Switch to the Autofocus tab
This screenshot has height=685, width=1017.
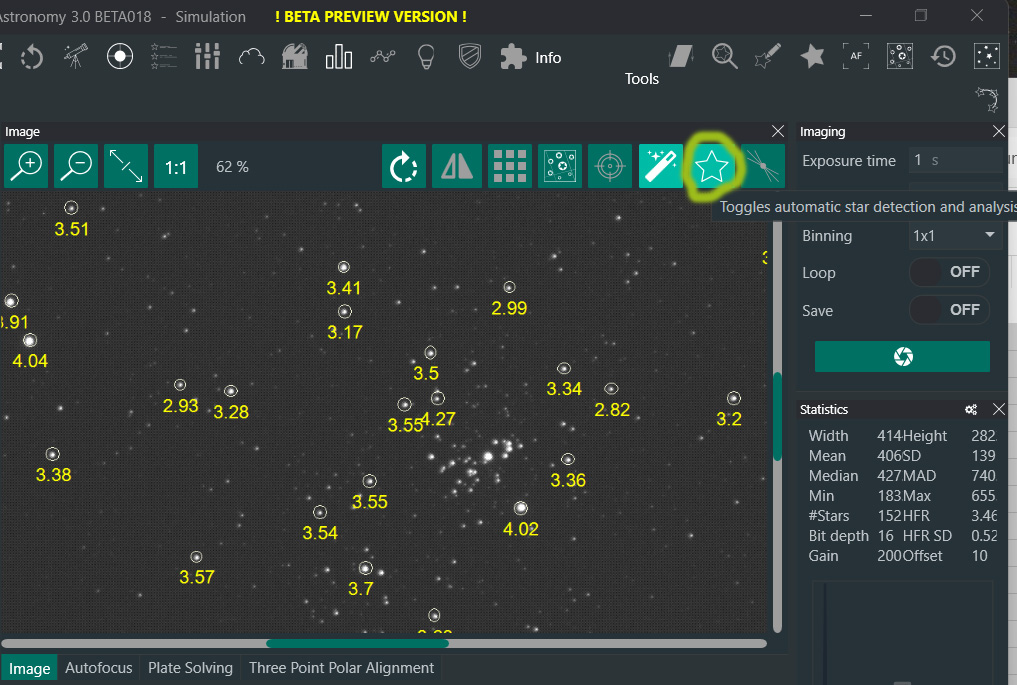click(x=98, y=668)
